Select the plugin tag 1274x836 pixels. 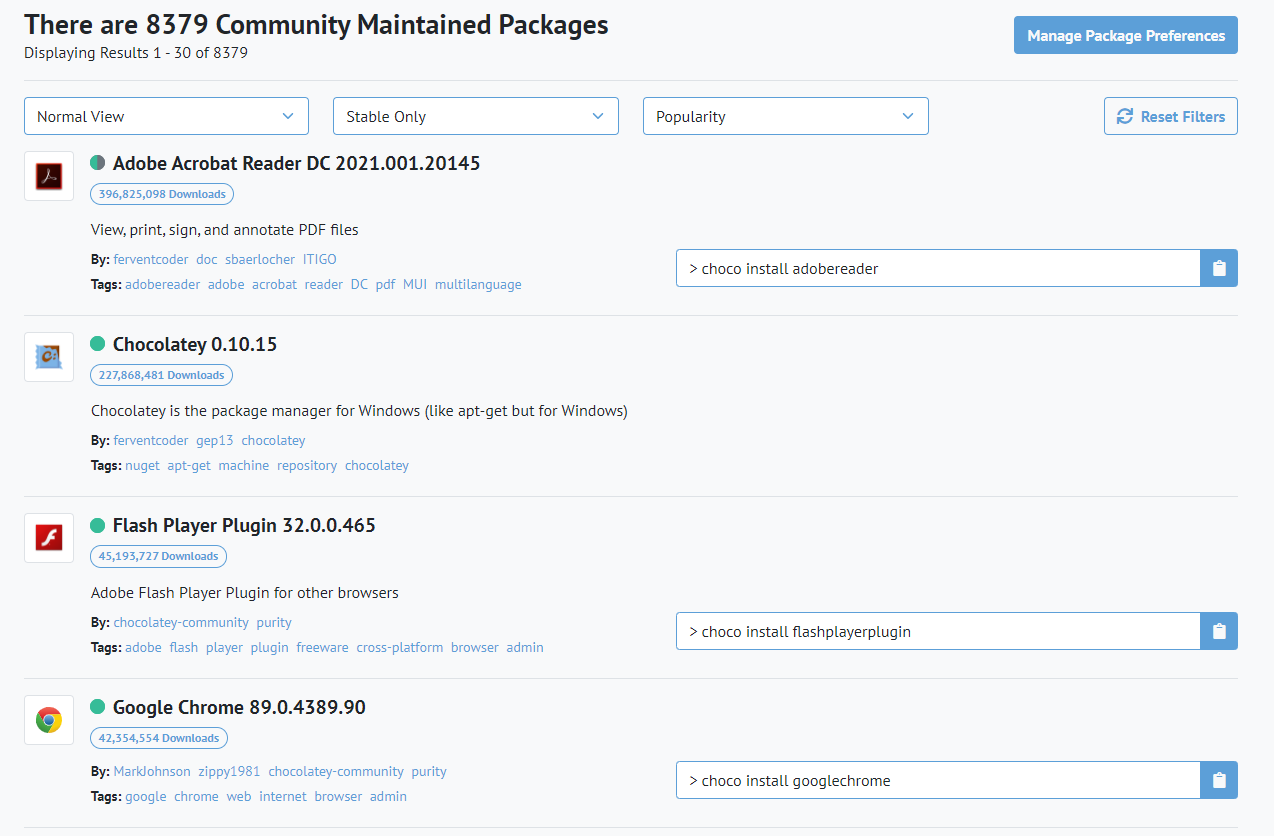tap(270, 647)
